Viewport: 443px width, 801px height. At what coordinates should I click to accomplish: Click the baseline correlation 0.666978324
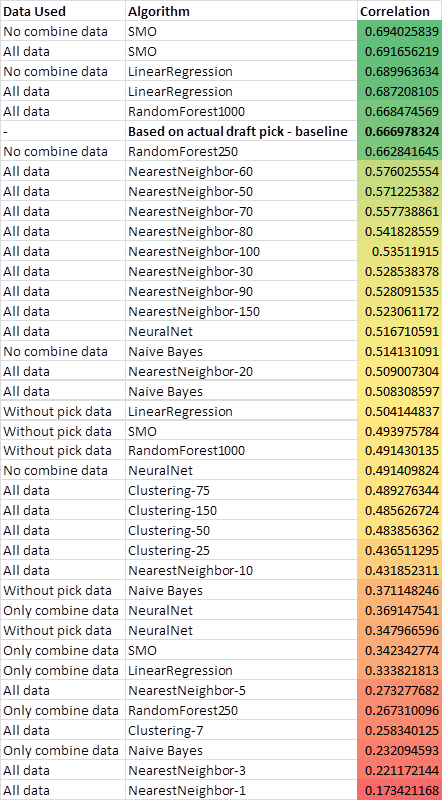[400, 131]
